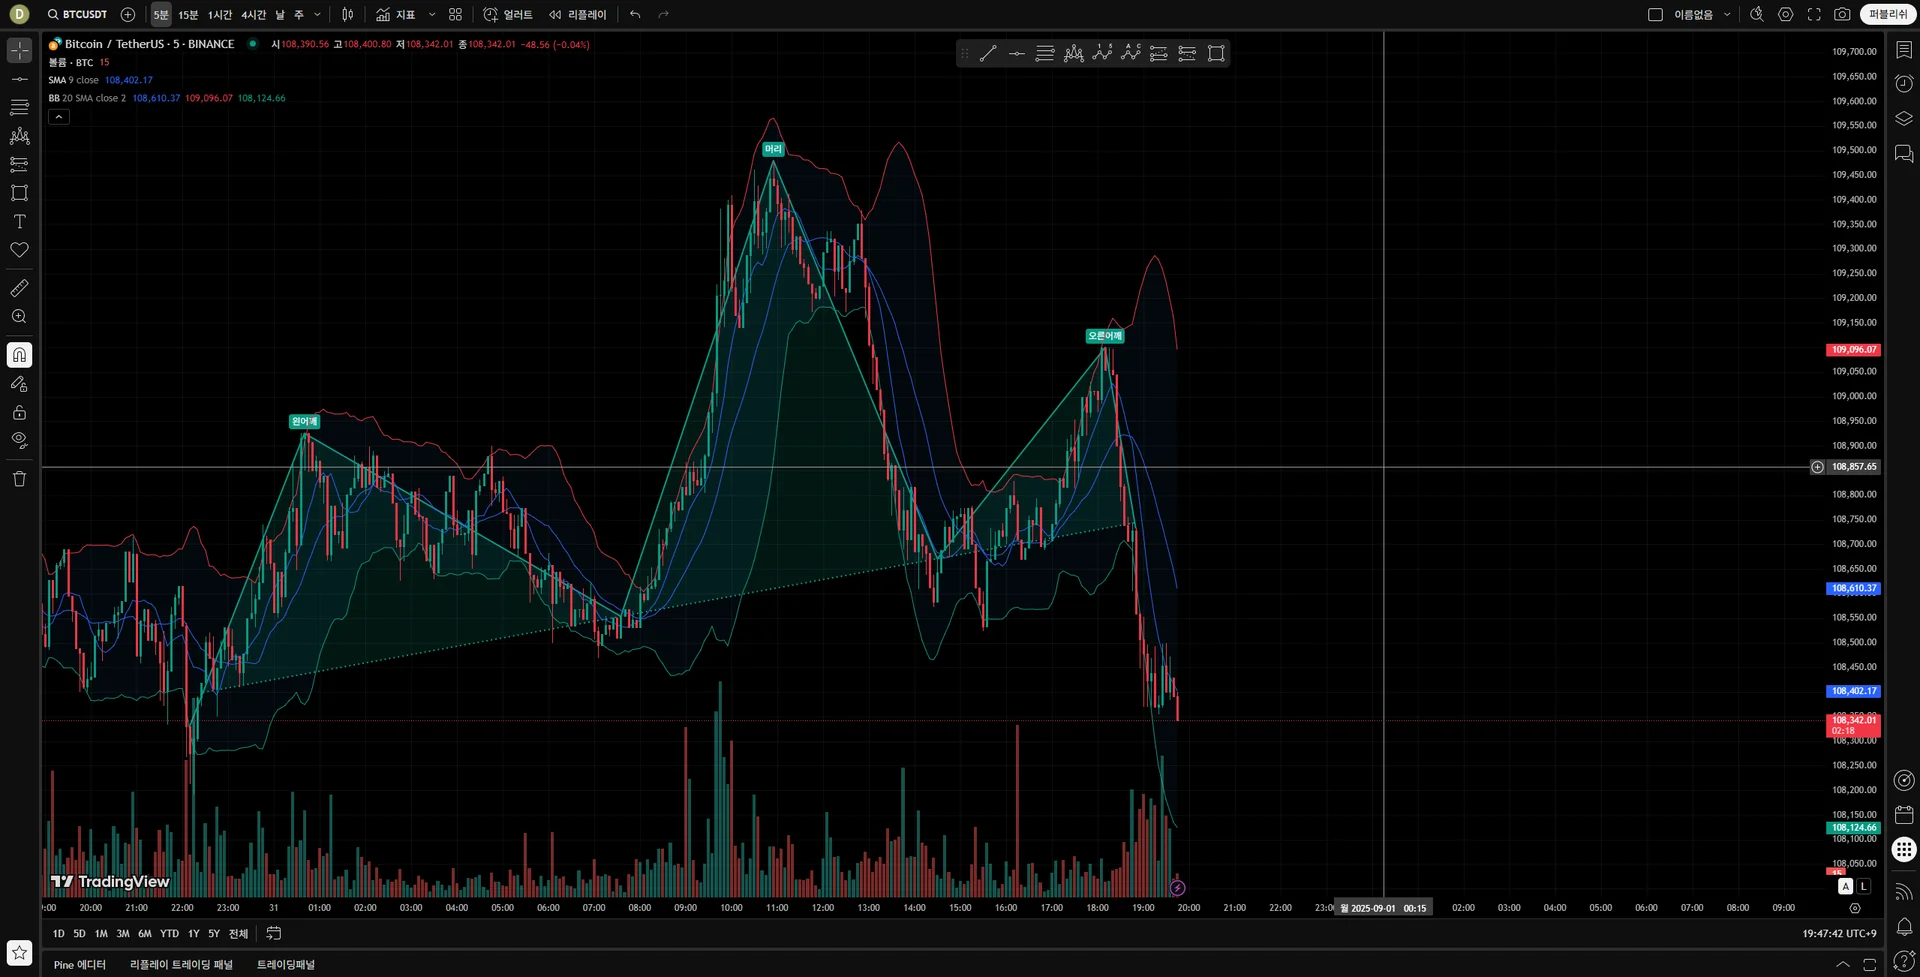Undo the last chart action
Viewport: 1920px width, 977px height.
coord(635,15)
